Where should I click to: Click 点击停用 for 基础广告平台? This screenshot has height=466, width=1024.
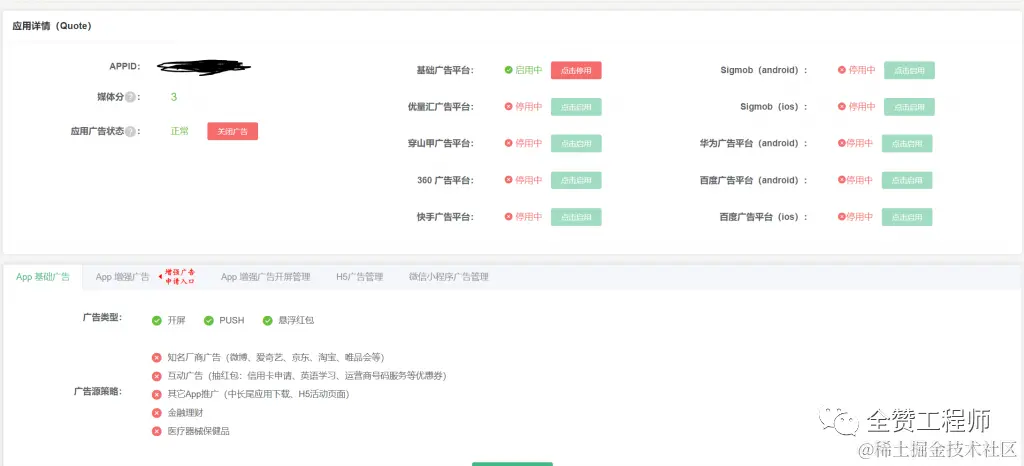click(576, 70)
